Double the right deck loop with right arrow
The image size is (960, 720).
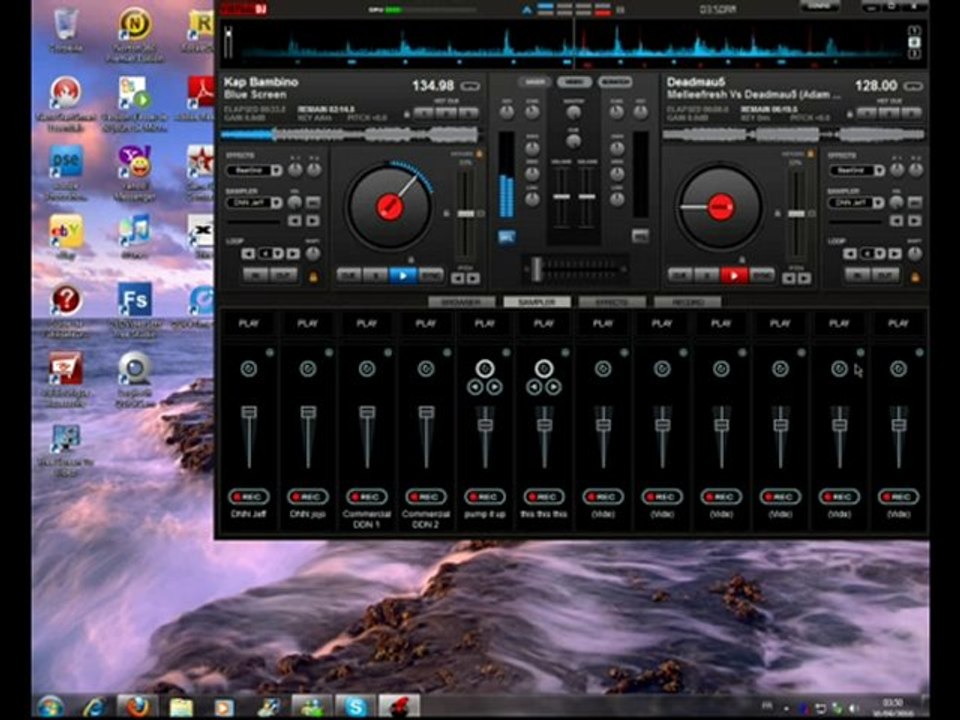pyautogui.click(x=895, y=253)
